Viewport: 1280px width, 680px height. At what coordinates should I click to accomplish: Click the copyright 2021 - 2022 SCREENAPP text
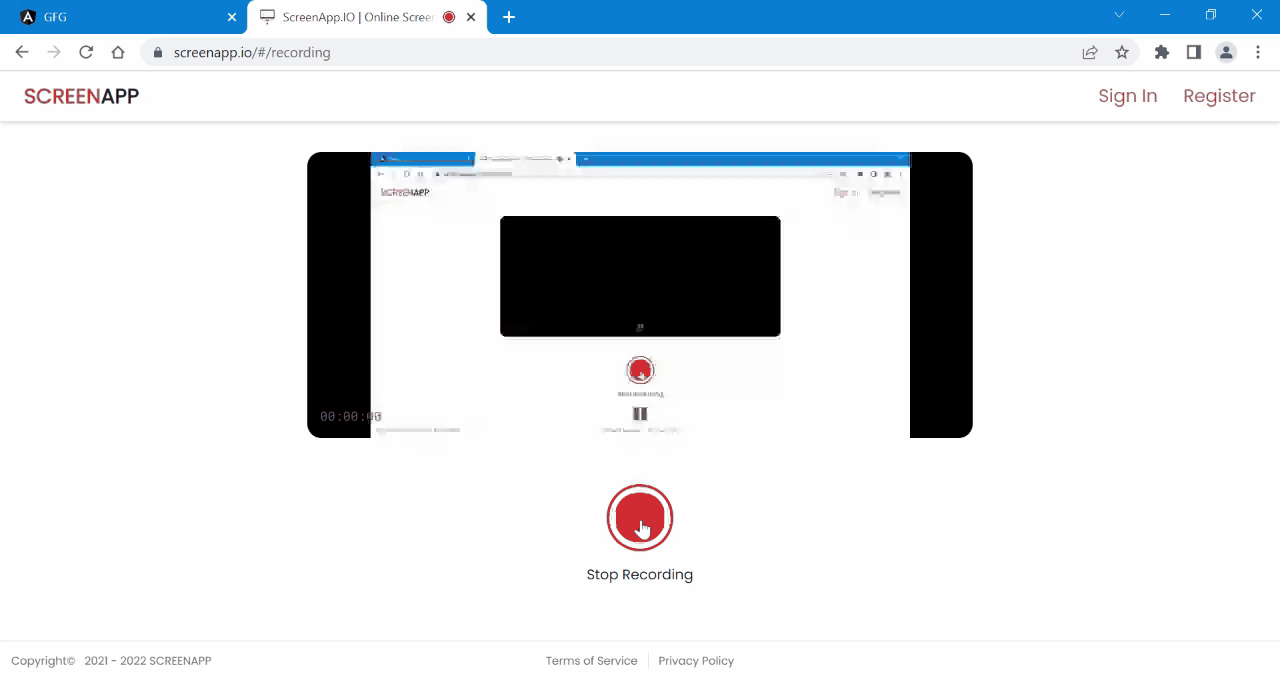[111, 661]
